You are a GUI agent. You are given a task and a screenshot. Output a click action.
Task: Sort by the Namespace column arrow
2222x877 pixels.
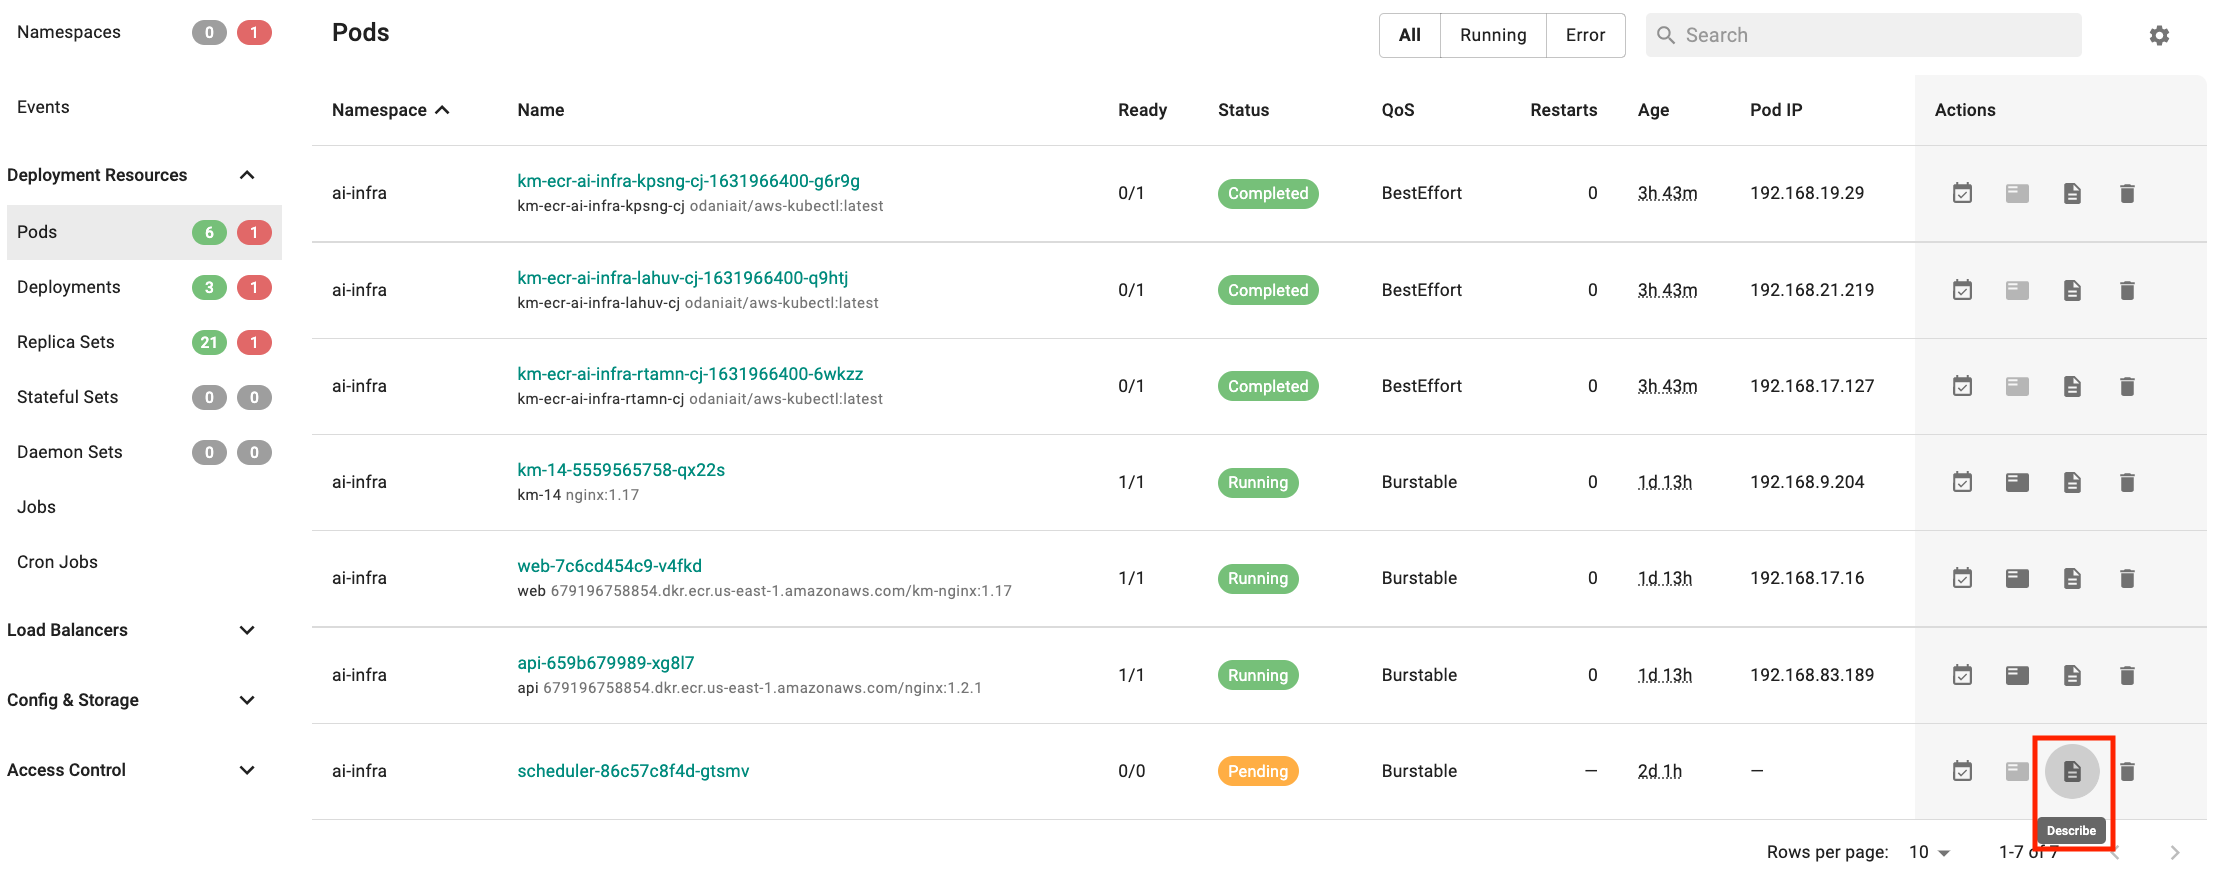pos(442,110)
